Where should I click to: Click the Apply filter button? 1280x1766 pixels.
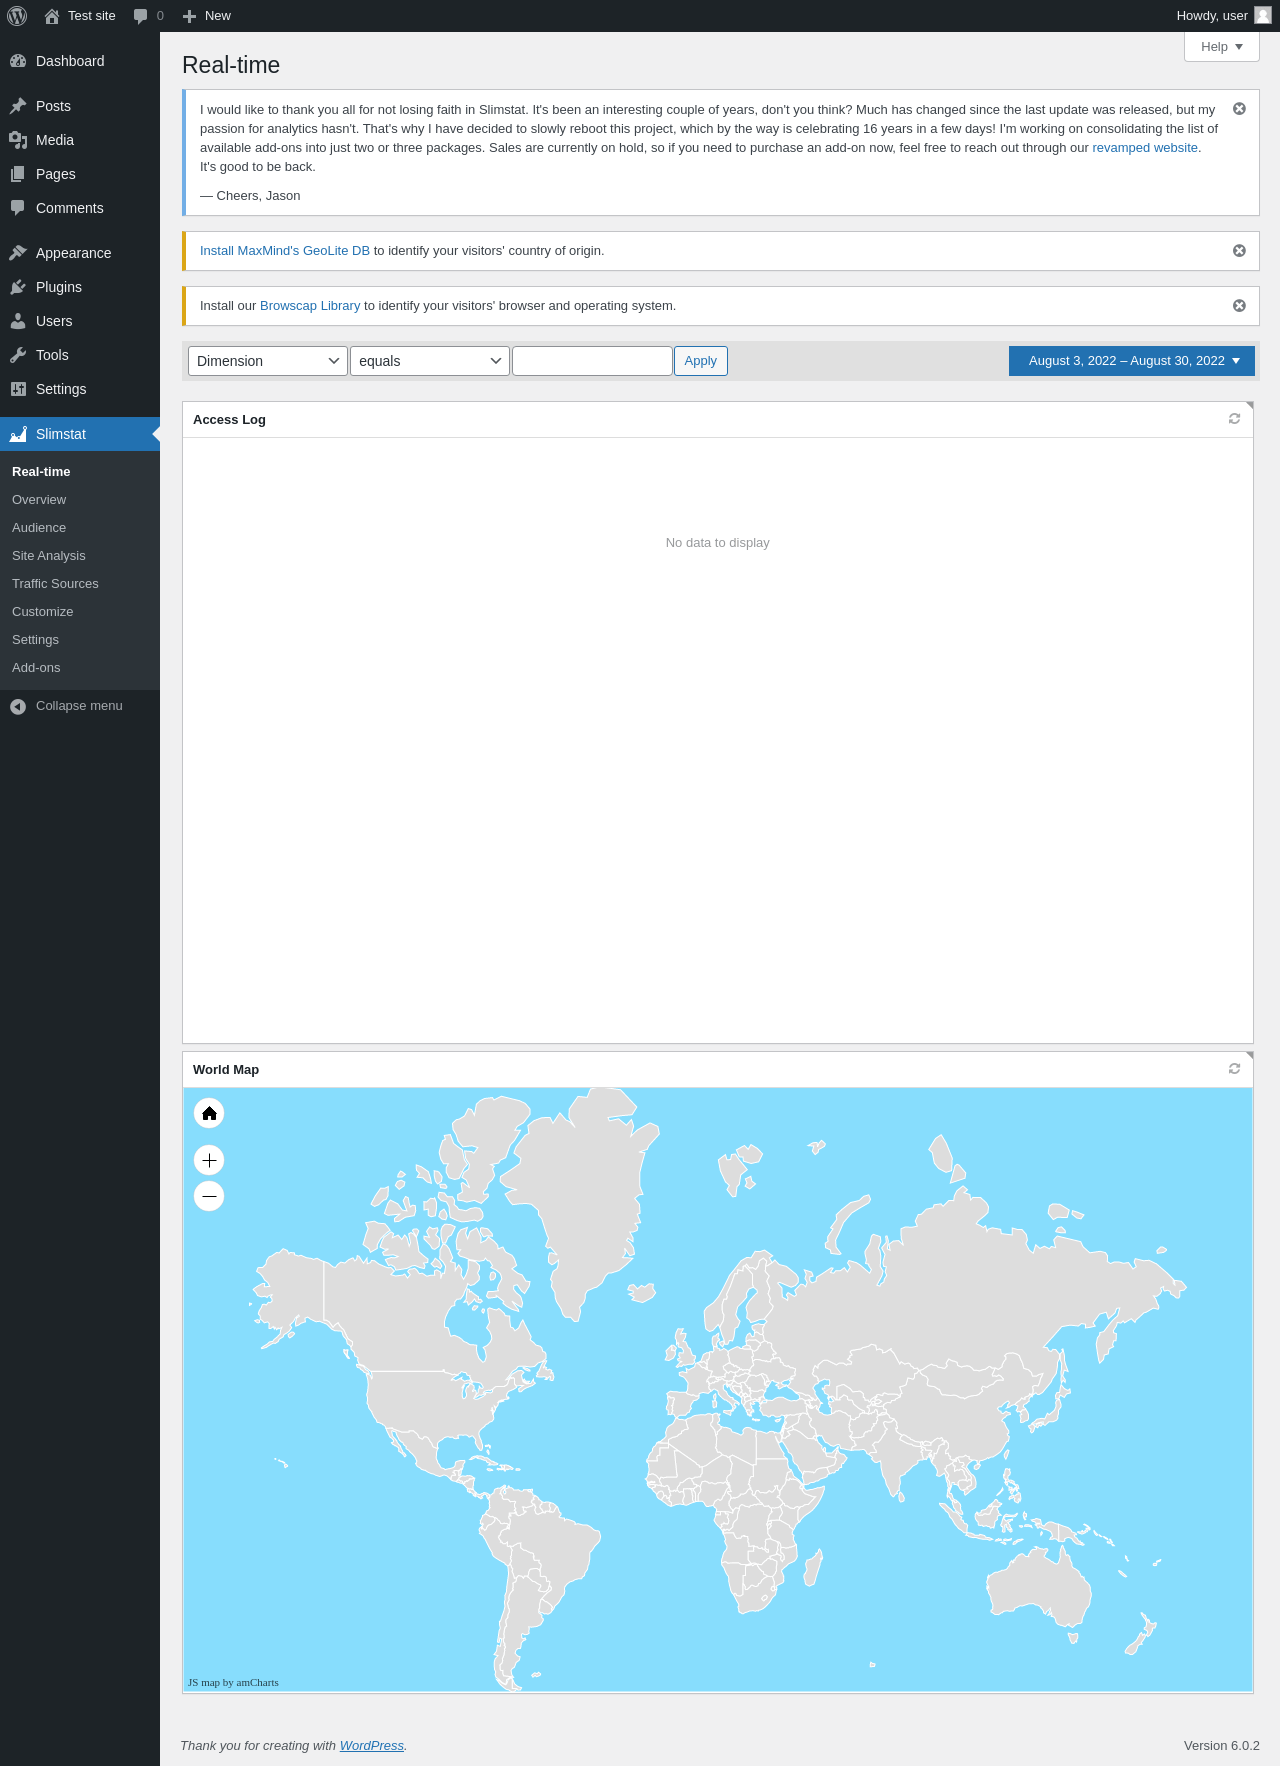pyautogui.click(x=701, y=361)
